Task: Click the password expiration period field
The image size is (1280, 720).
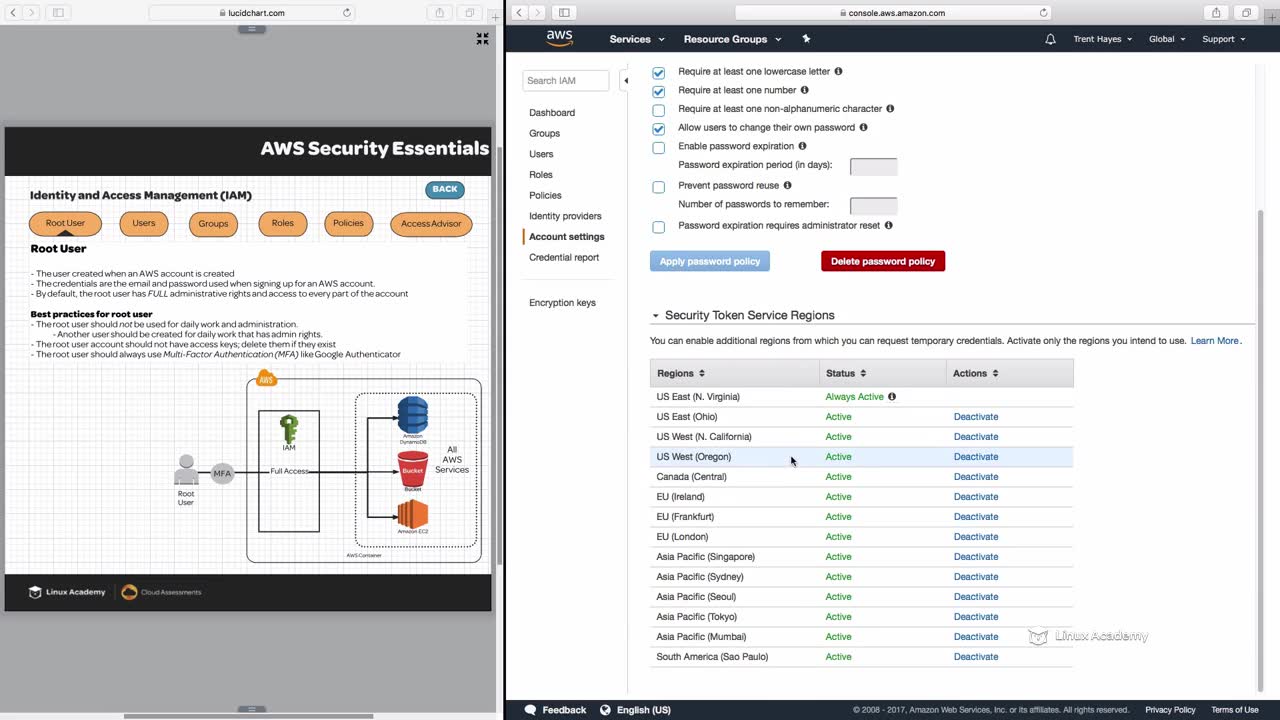Action: tap(873, 166)
